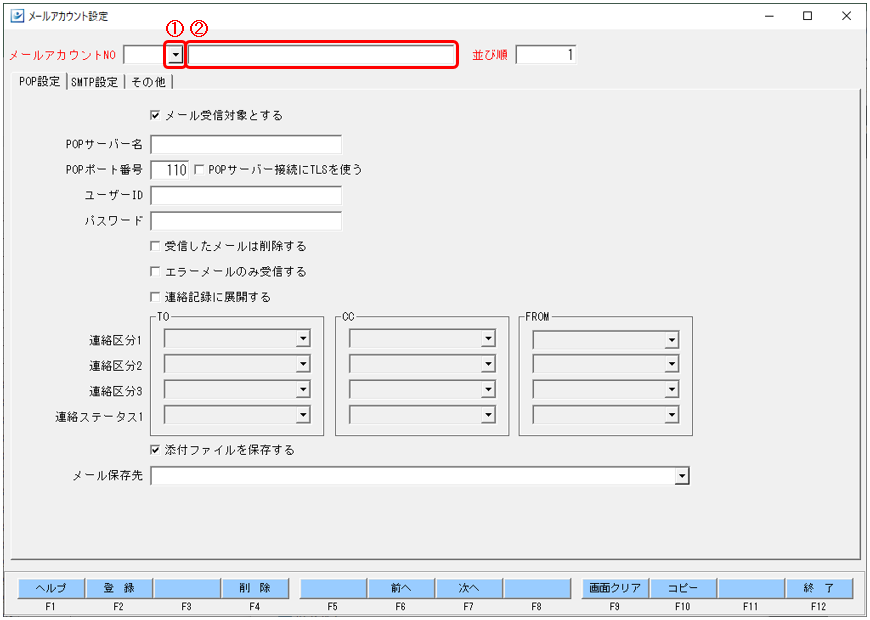Click the 並び順 input field
Viewport: 870px width, 620px height.
coord(546,54)
